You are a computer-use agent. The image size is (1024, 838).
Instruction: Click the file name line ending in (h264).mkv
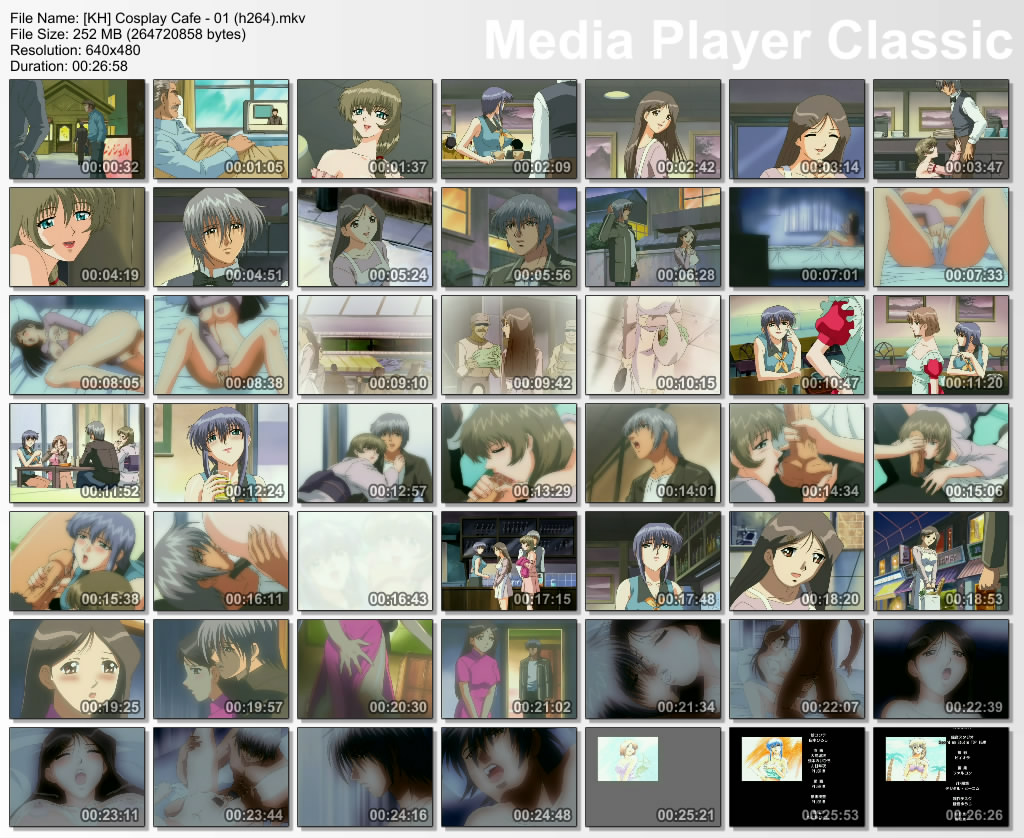(157, 18)
